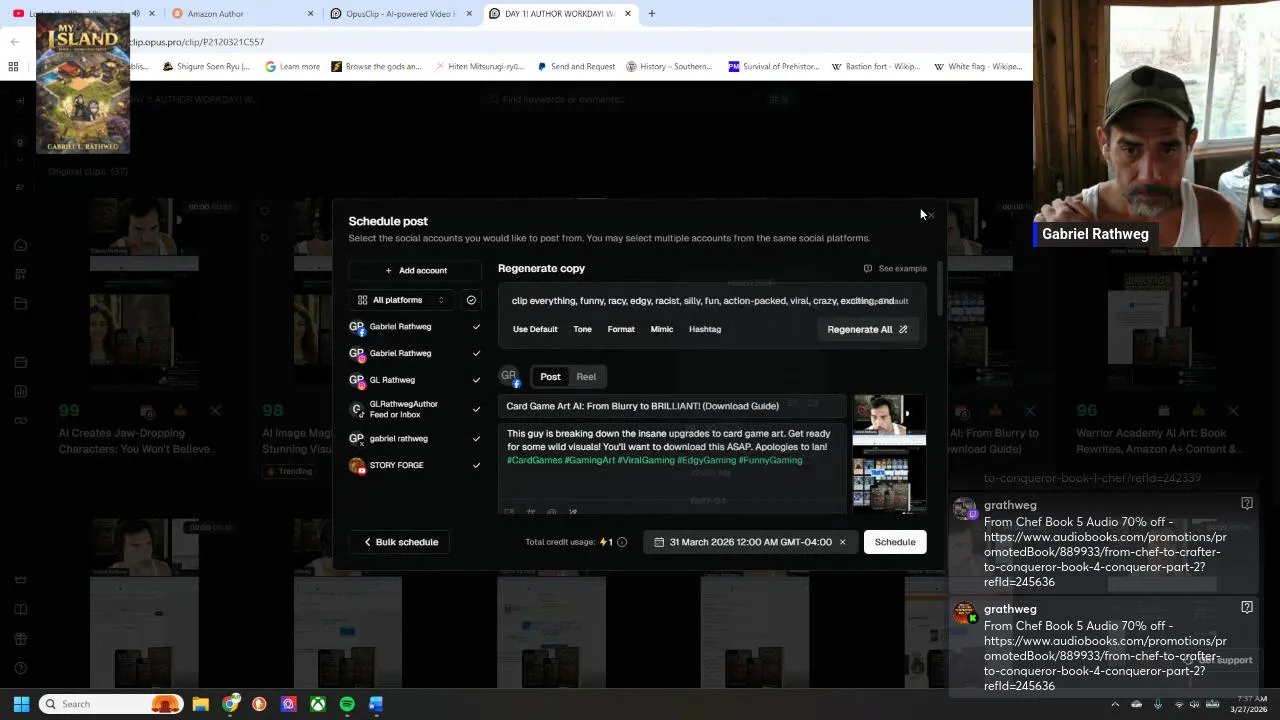The width and height of the screenshot is (1280, 720).
Task: Open the Shigure Soen Ryu bookmark
Action: coord(205,66)
